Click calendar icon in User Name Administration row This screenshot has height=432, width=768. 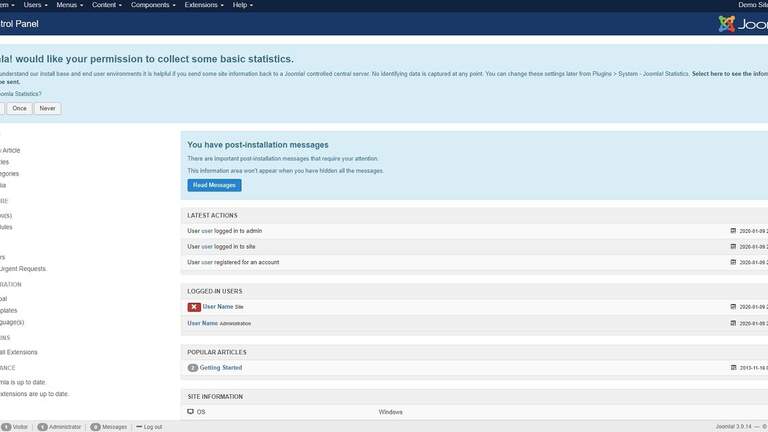tap(733, 323)
